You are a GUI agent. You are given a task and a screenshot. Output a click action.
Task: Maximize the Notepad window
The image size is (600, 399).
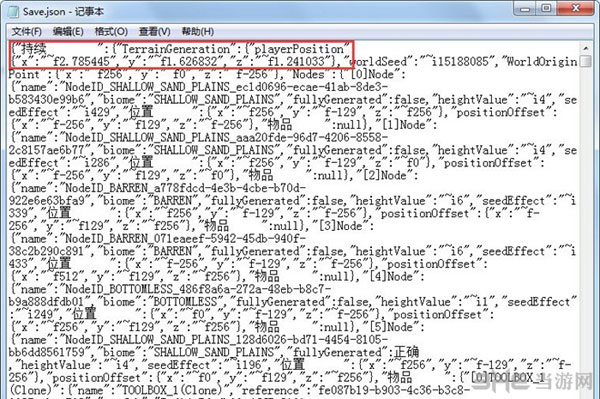[x=547, y=8]
